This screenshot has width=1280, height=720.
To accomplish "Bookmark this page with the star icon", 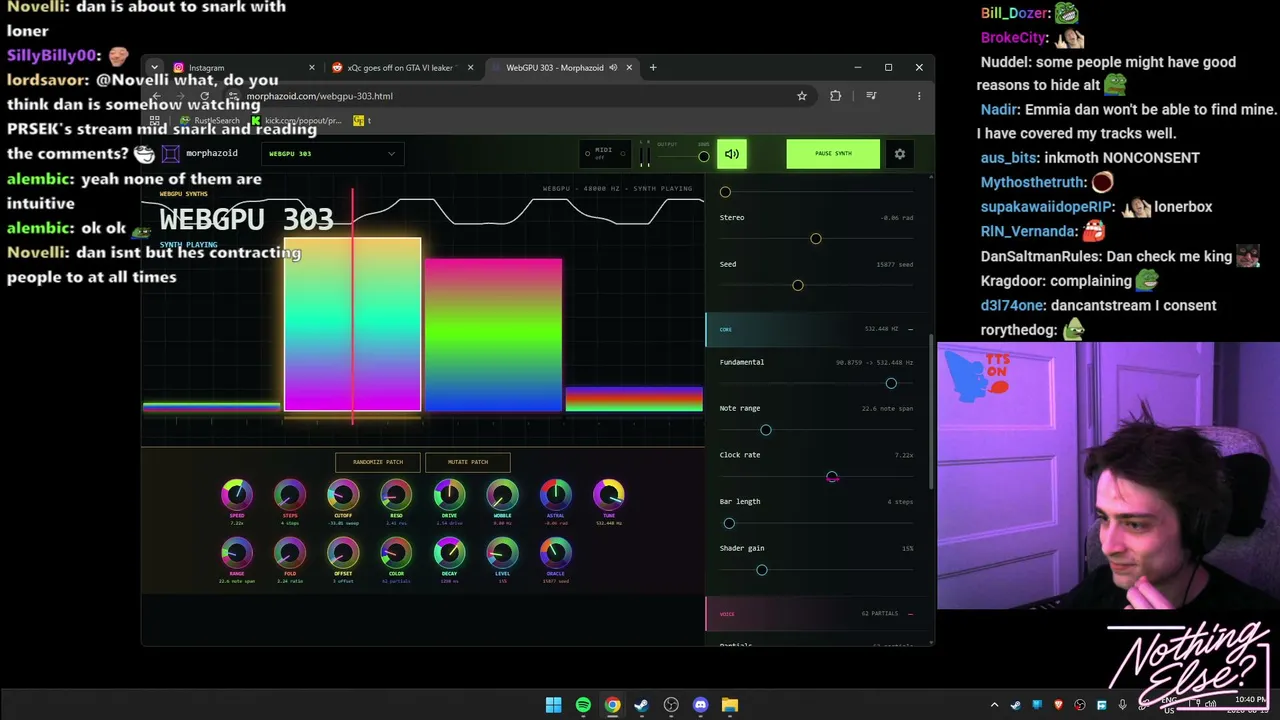I will (x=802, y=96).
